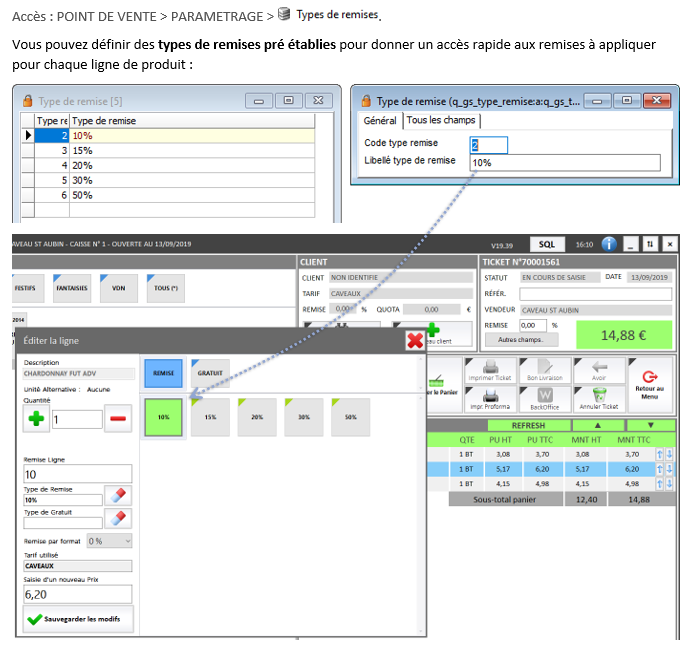Switch to the Tous les champs tab
Image resolution: width=699 pixels, height=660 pixels.
440,120
